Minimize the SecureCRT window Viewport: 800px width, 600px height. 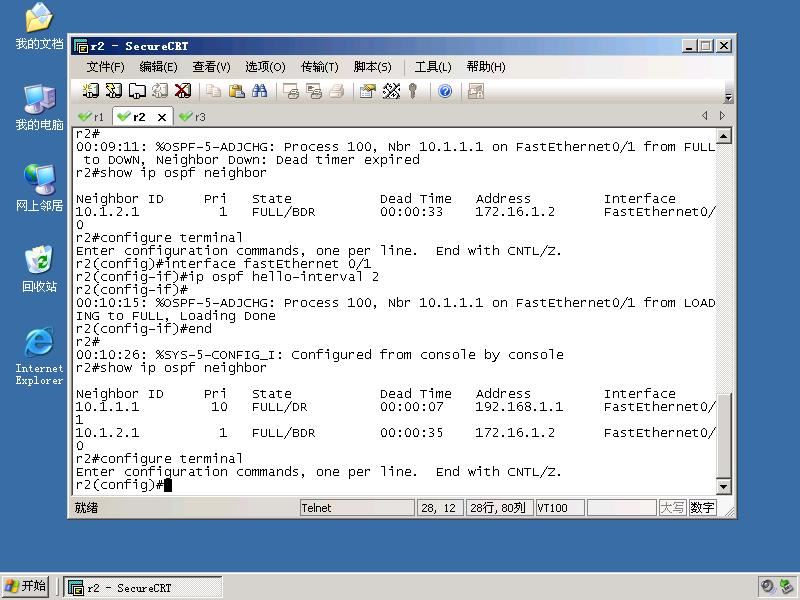(689, 46)
